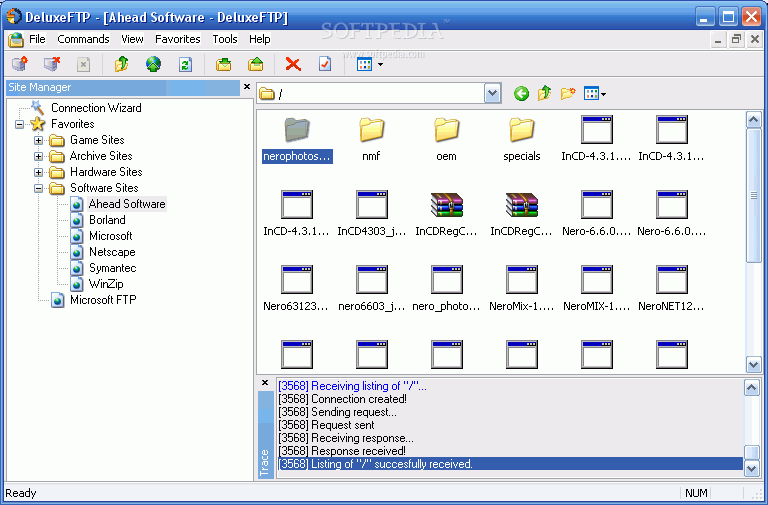Select the InCD4303_j file icon
The height and width of the screenshot is (505, 768).
372,205
